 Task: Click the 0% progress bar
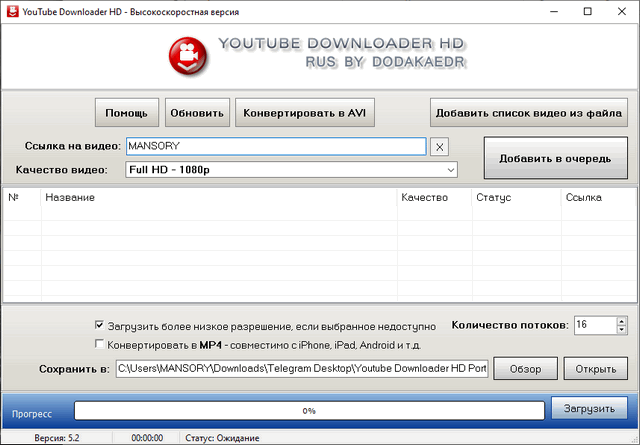point(309,410)
